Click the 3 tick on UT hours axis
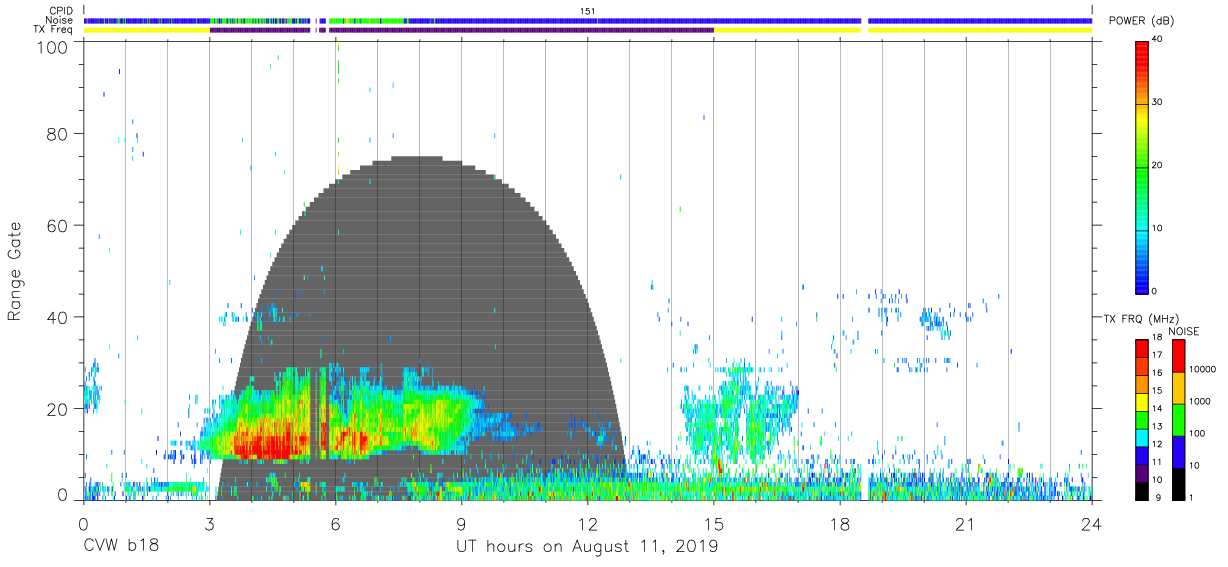1228x567 pixels. point(210,523)
